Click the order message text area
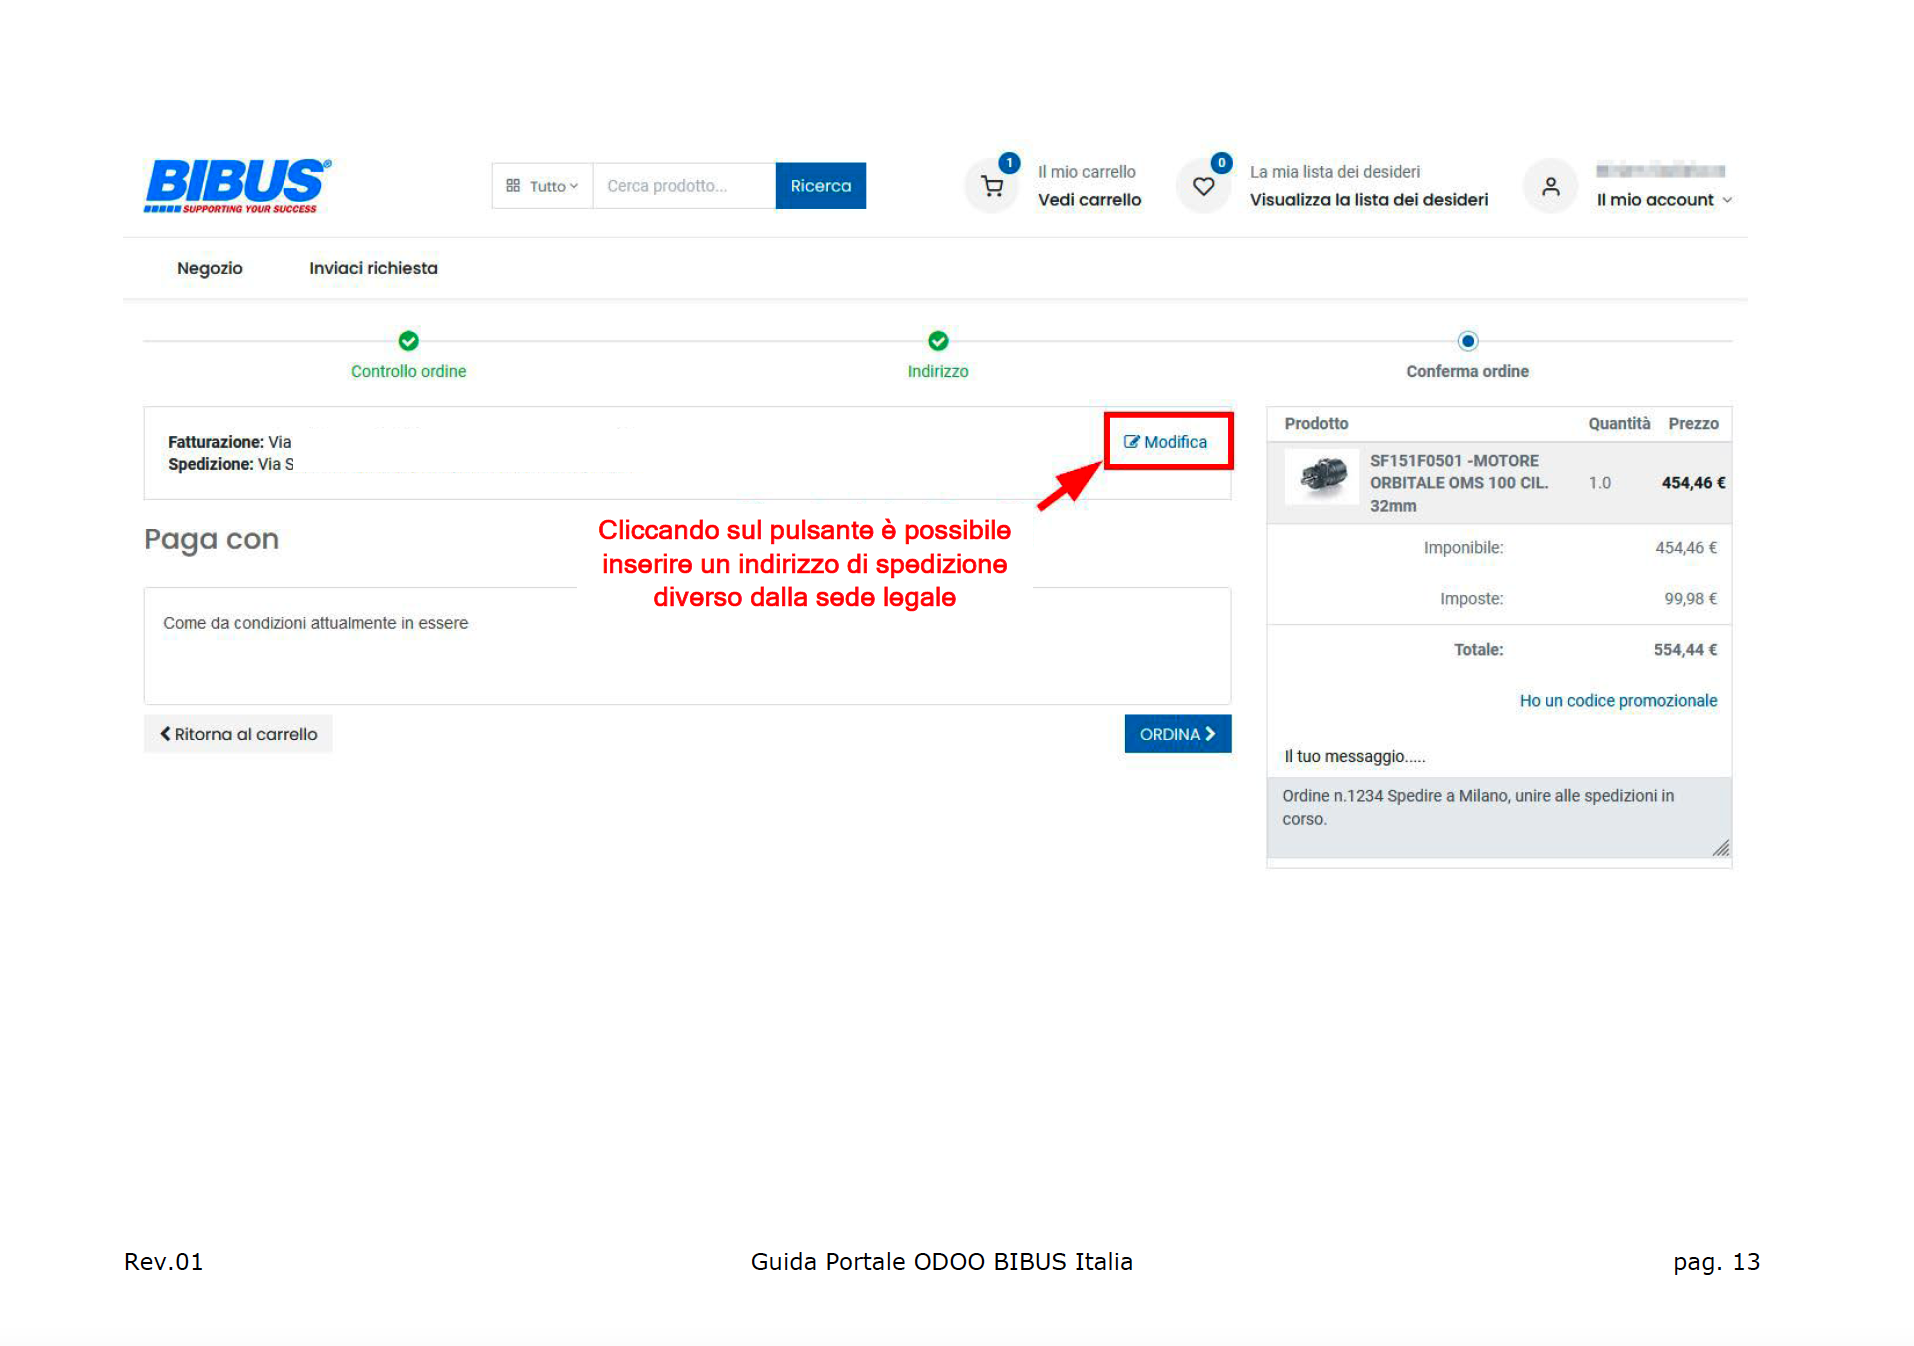The height and width of the screenshot is (1346, 1914). coord(1497,816)
